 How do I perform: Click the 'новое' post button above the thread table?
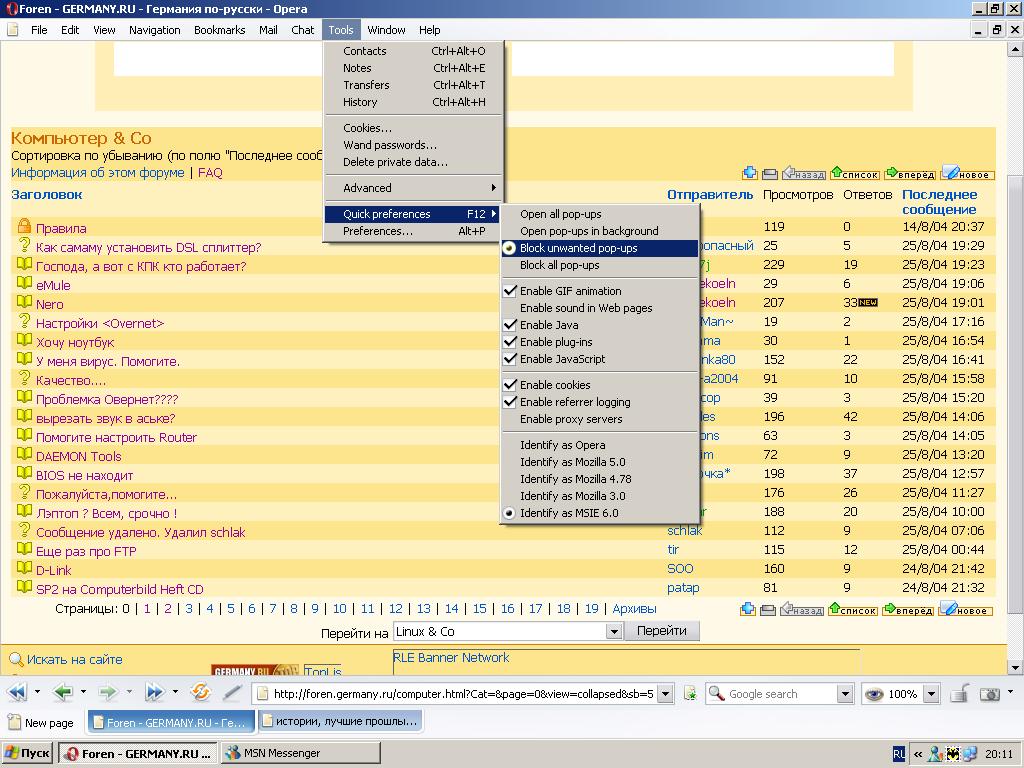968,172
